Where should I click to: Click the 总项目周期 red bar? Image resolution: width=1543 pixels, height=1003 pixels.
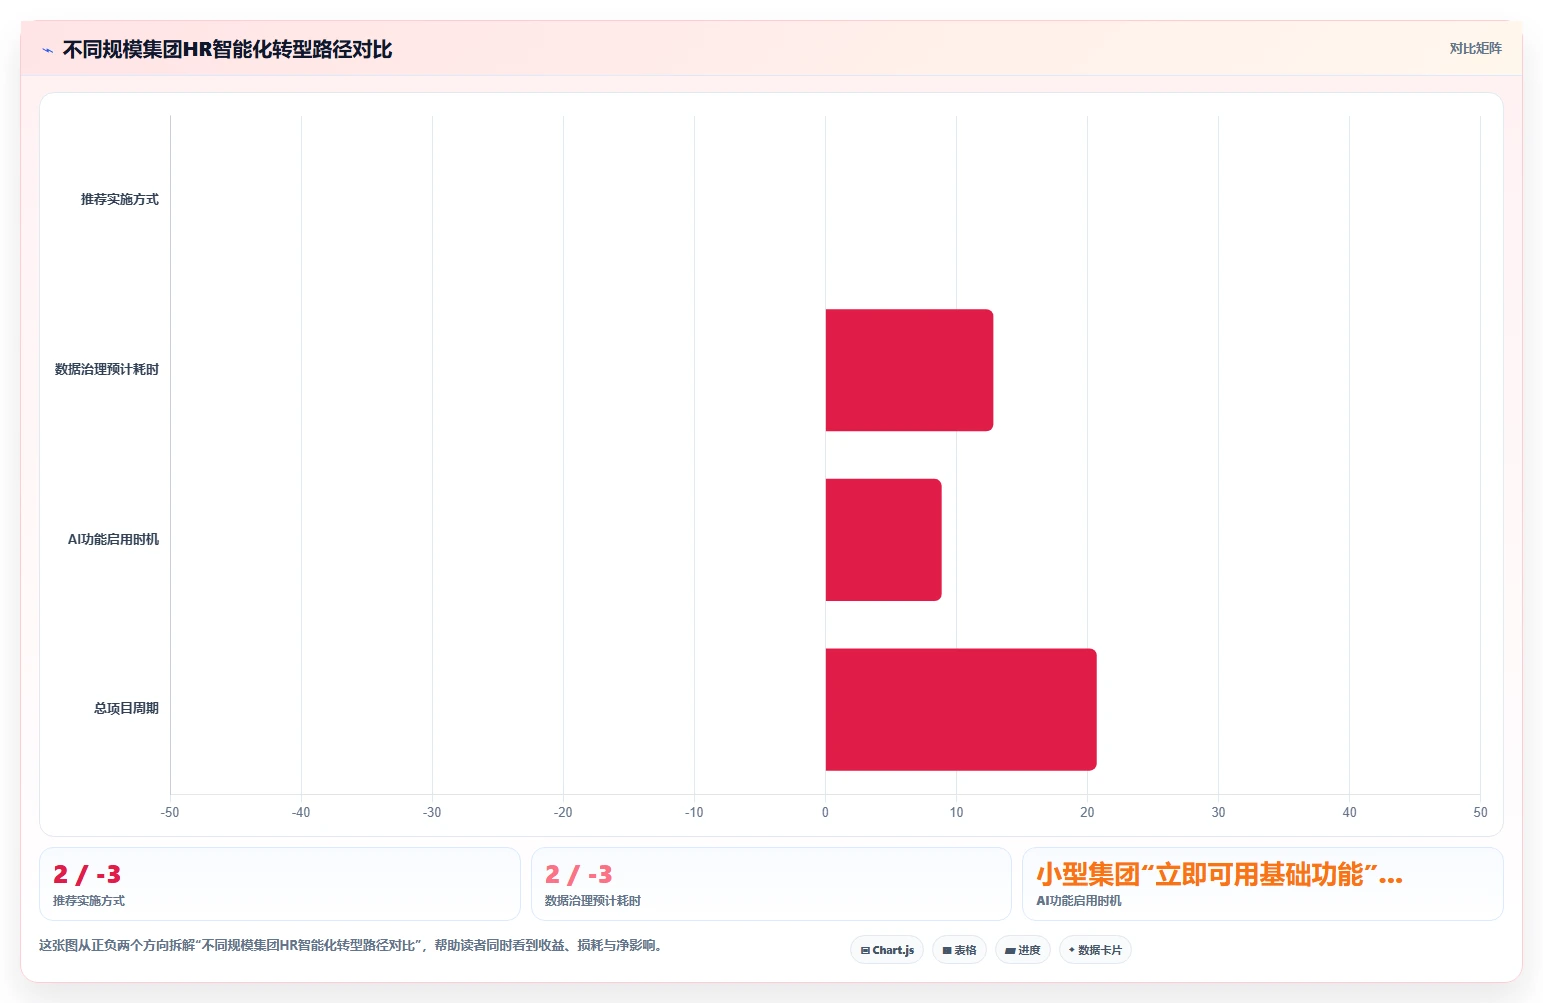pos(961,709)
